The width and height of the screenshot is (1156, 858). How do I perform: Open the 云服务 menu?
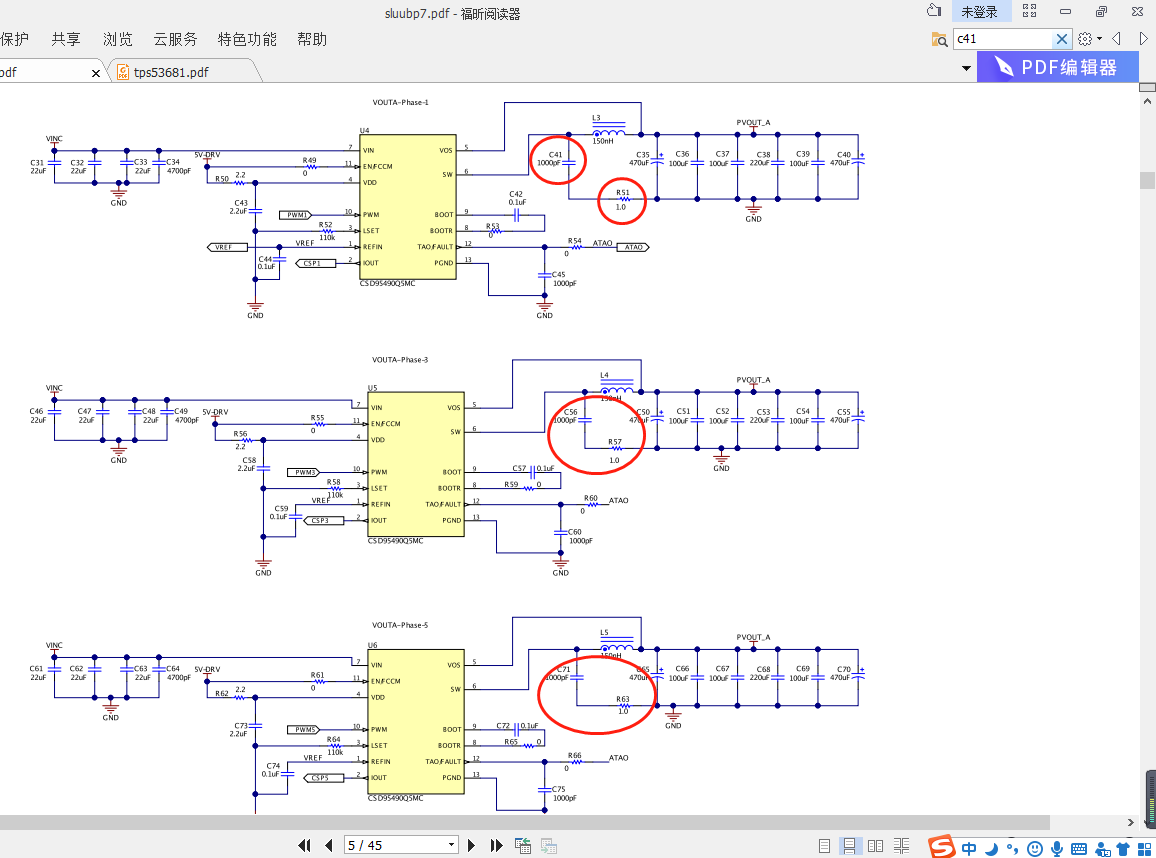175,40
